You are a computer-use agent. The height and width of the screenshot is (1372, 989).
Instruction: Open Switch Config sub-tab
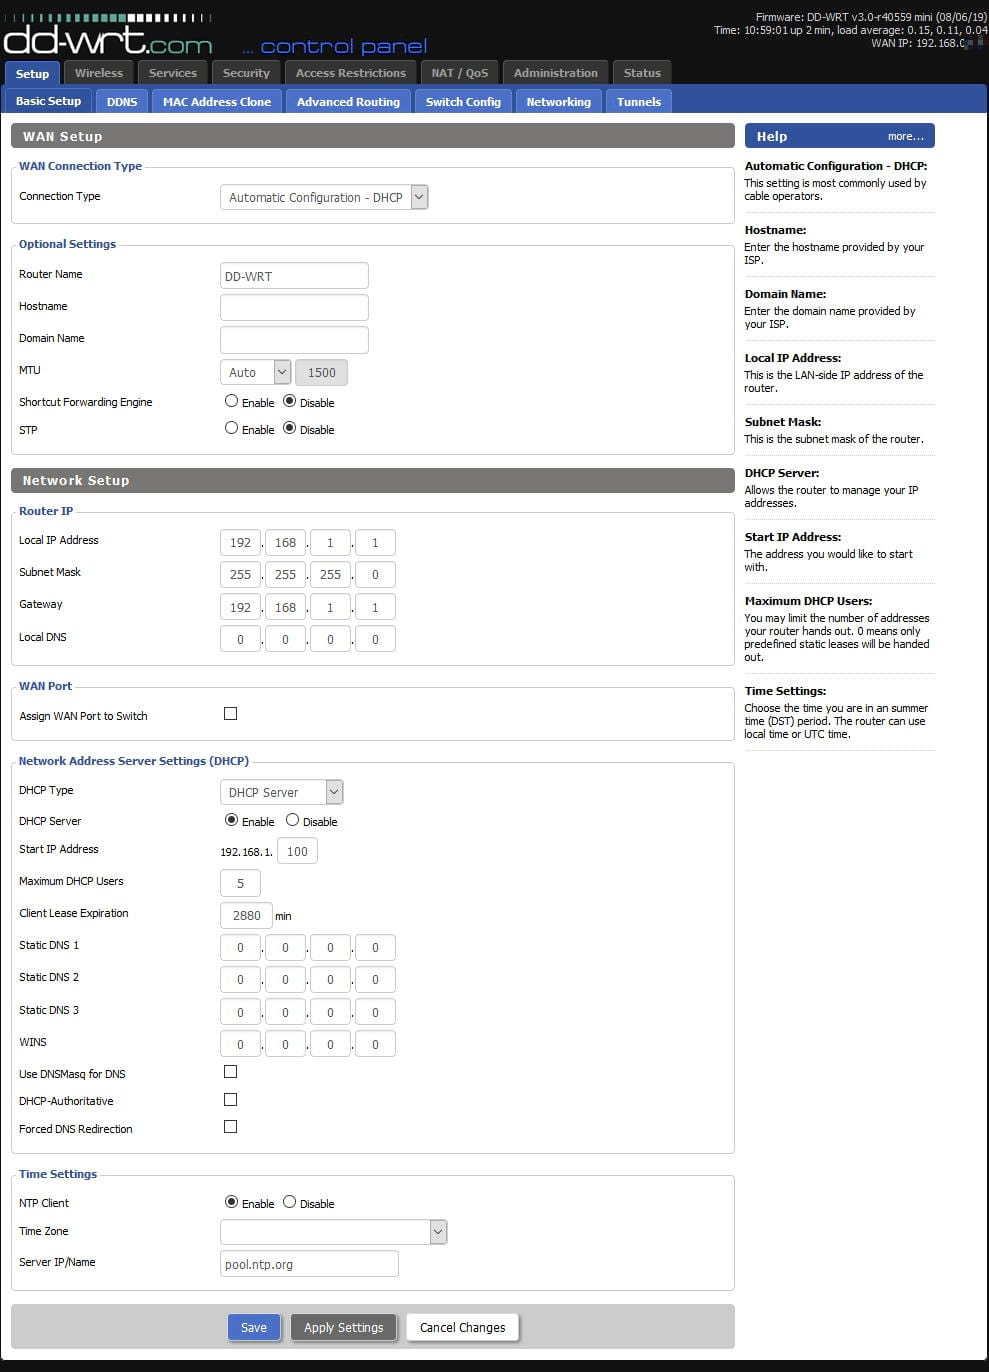pos(463,101)
